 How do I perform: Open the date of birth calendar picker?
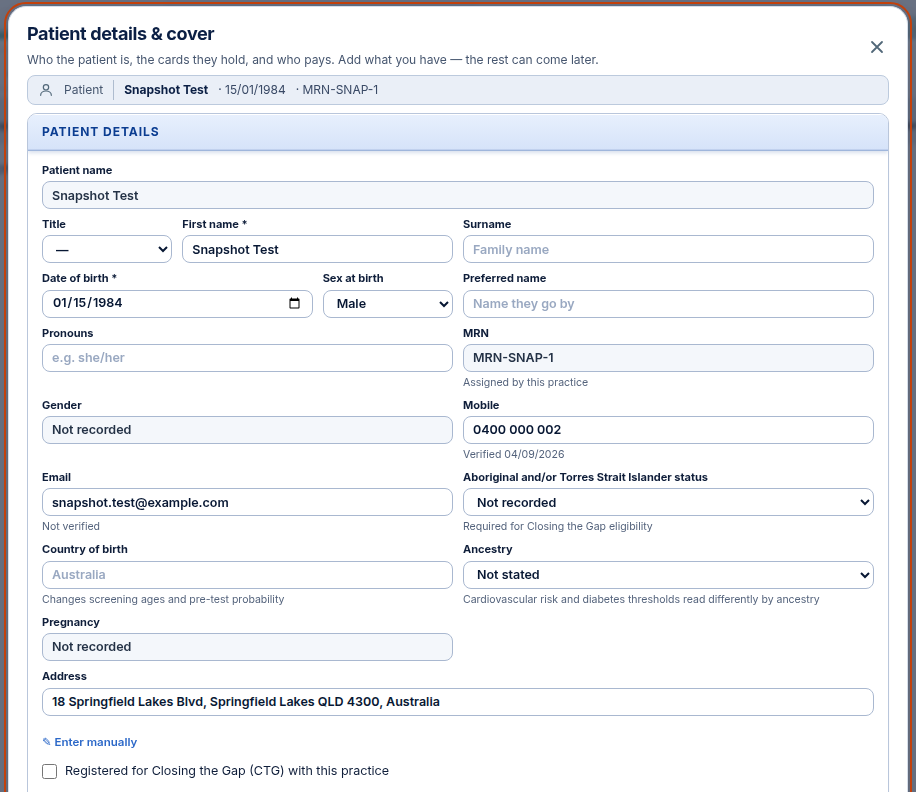[294, 303]
